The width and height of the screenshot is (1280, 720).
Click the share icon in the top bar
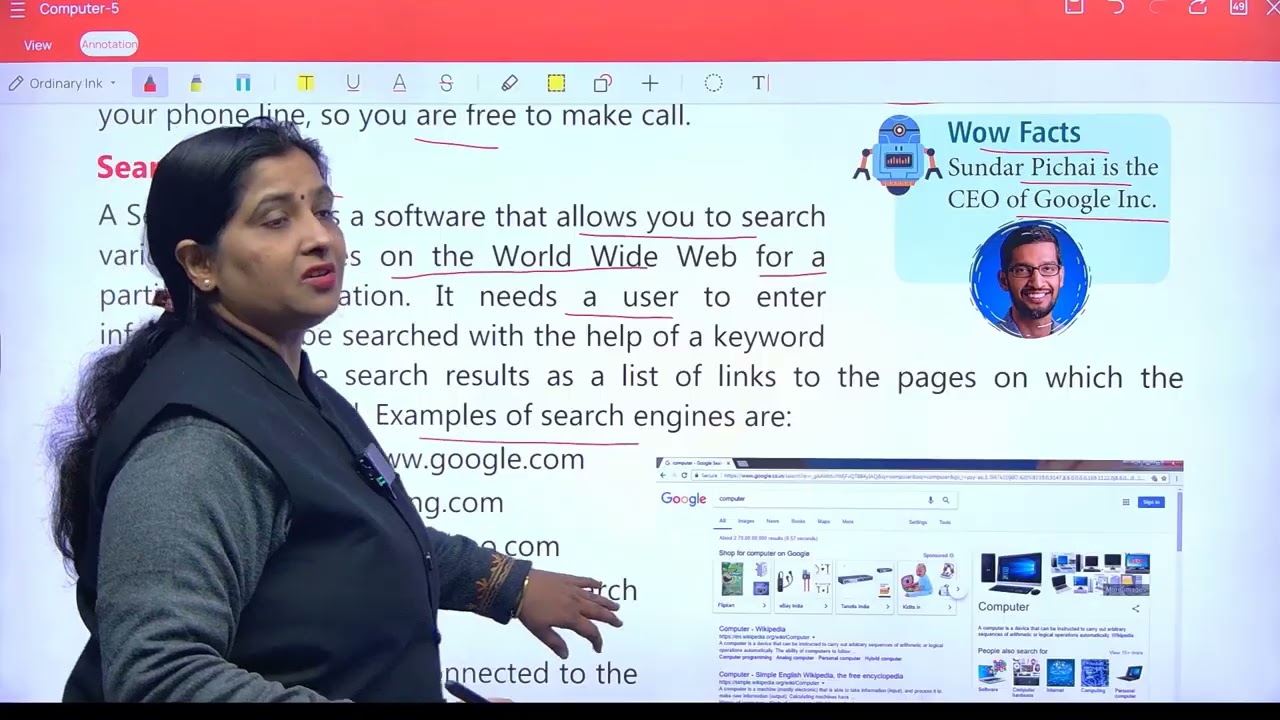(x=1198, y=8)
